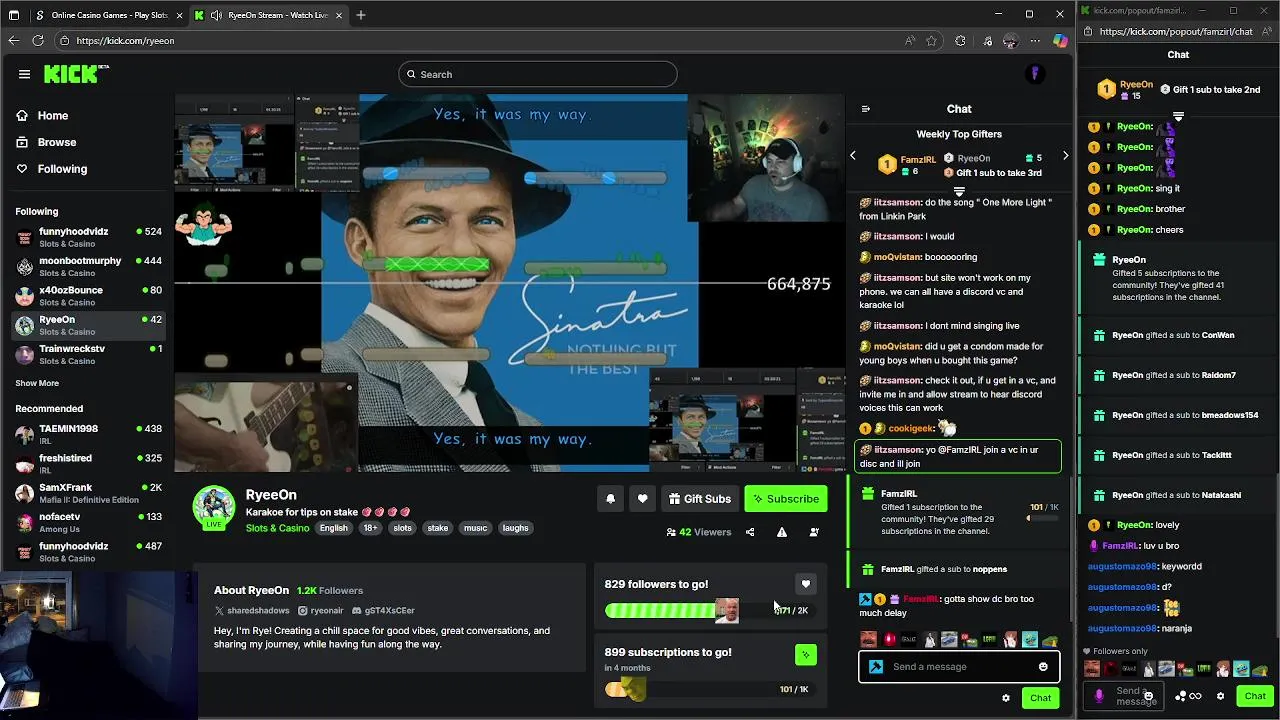The image size is (1280, 720).
Task: Open nofacetv recommended channel
Action: [87, 522]
